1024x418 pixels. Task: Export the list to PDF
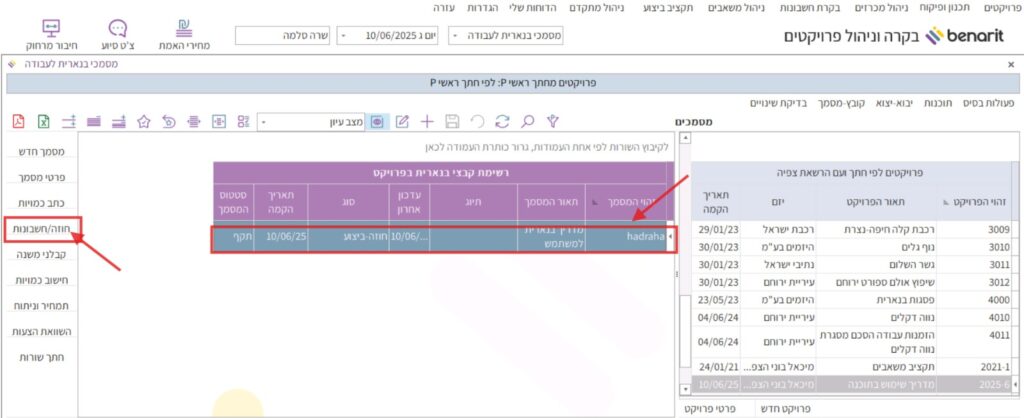pyautogui.click(x=18, y=121)
